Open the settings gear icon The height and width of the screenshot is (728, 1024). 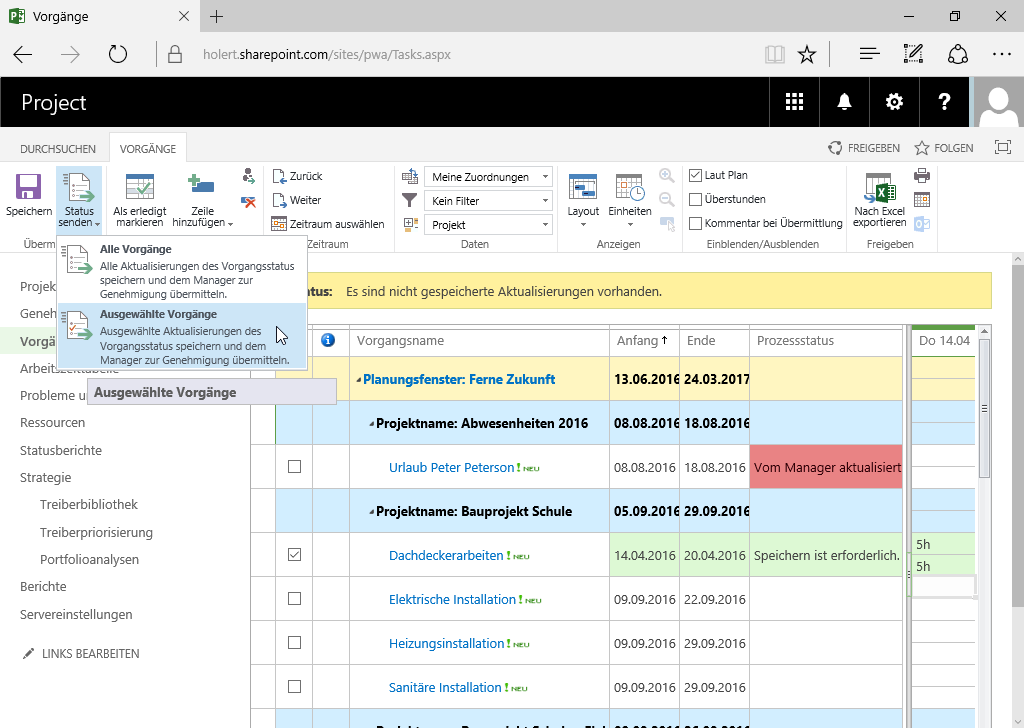pyautogui.click(x=894, y=102)
